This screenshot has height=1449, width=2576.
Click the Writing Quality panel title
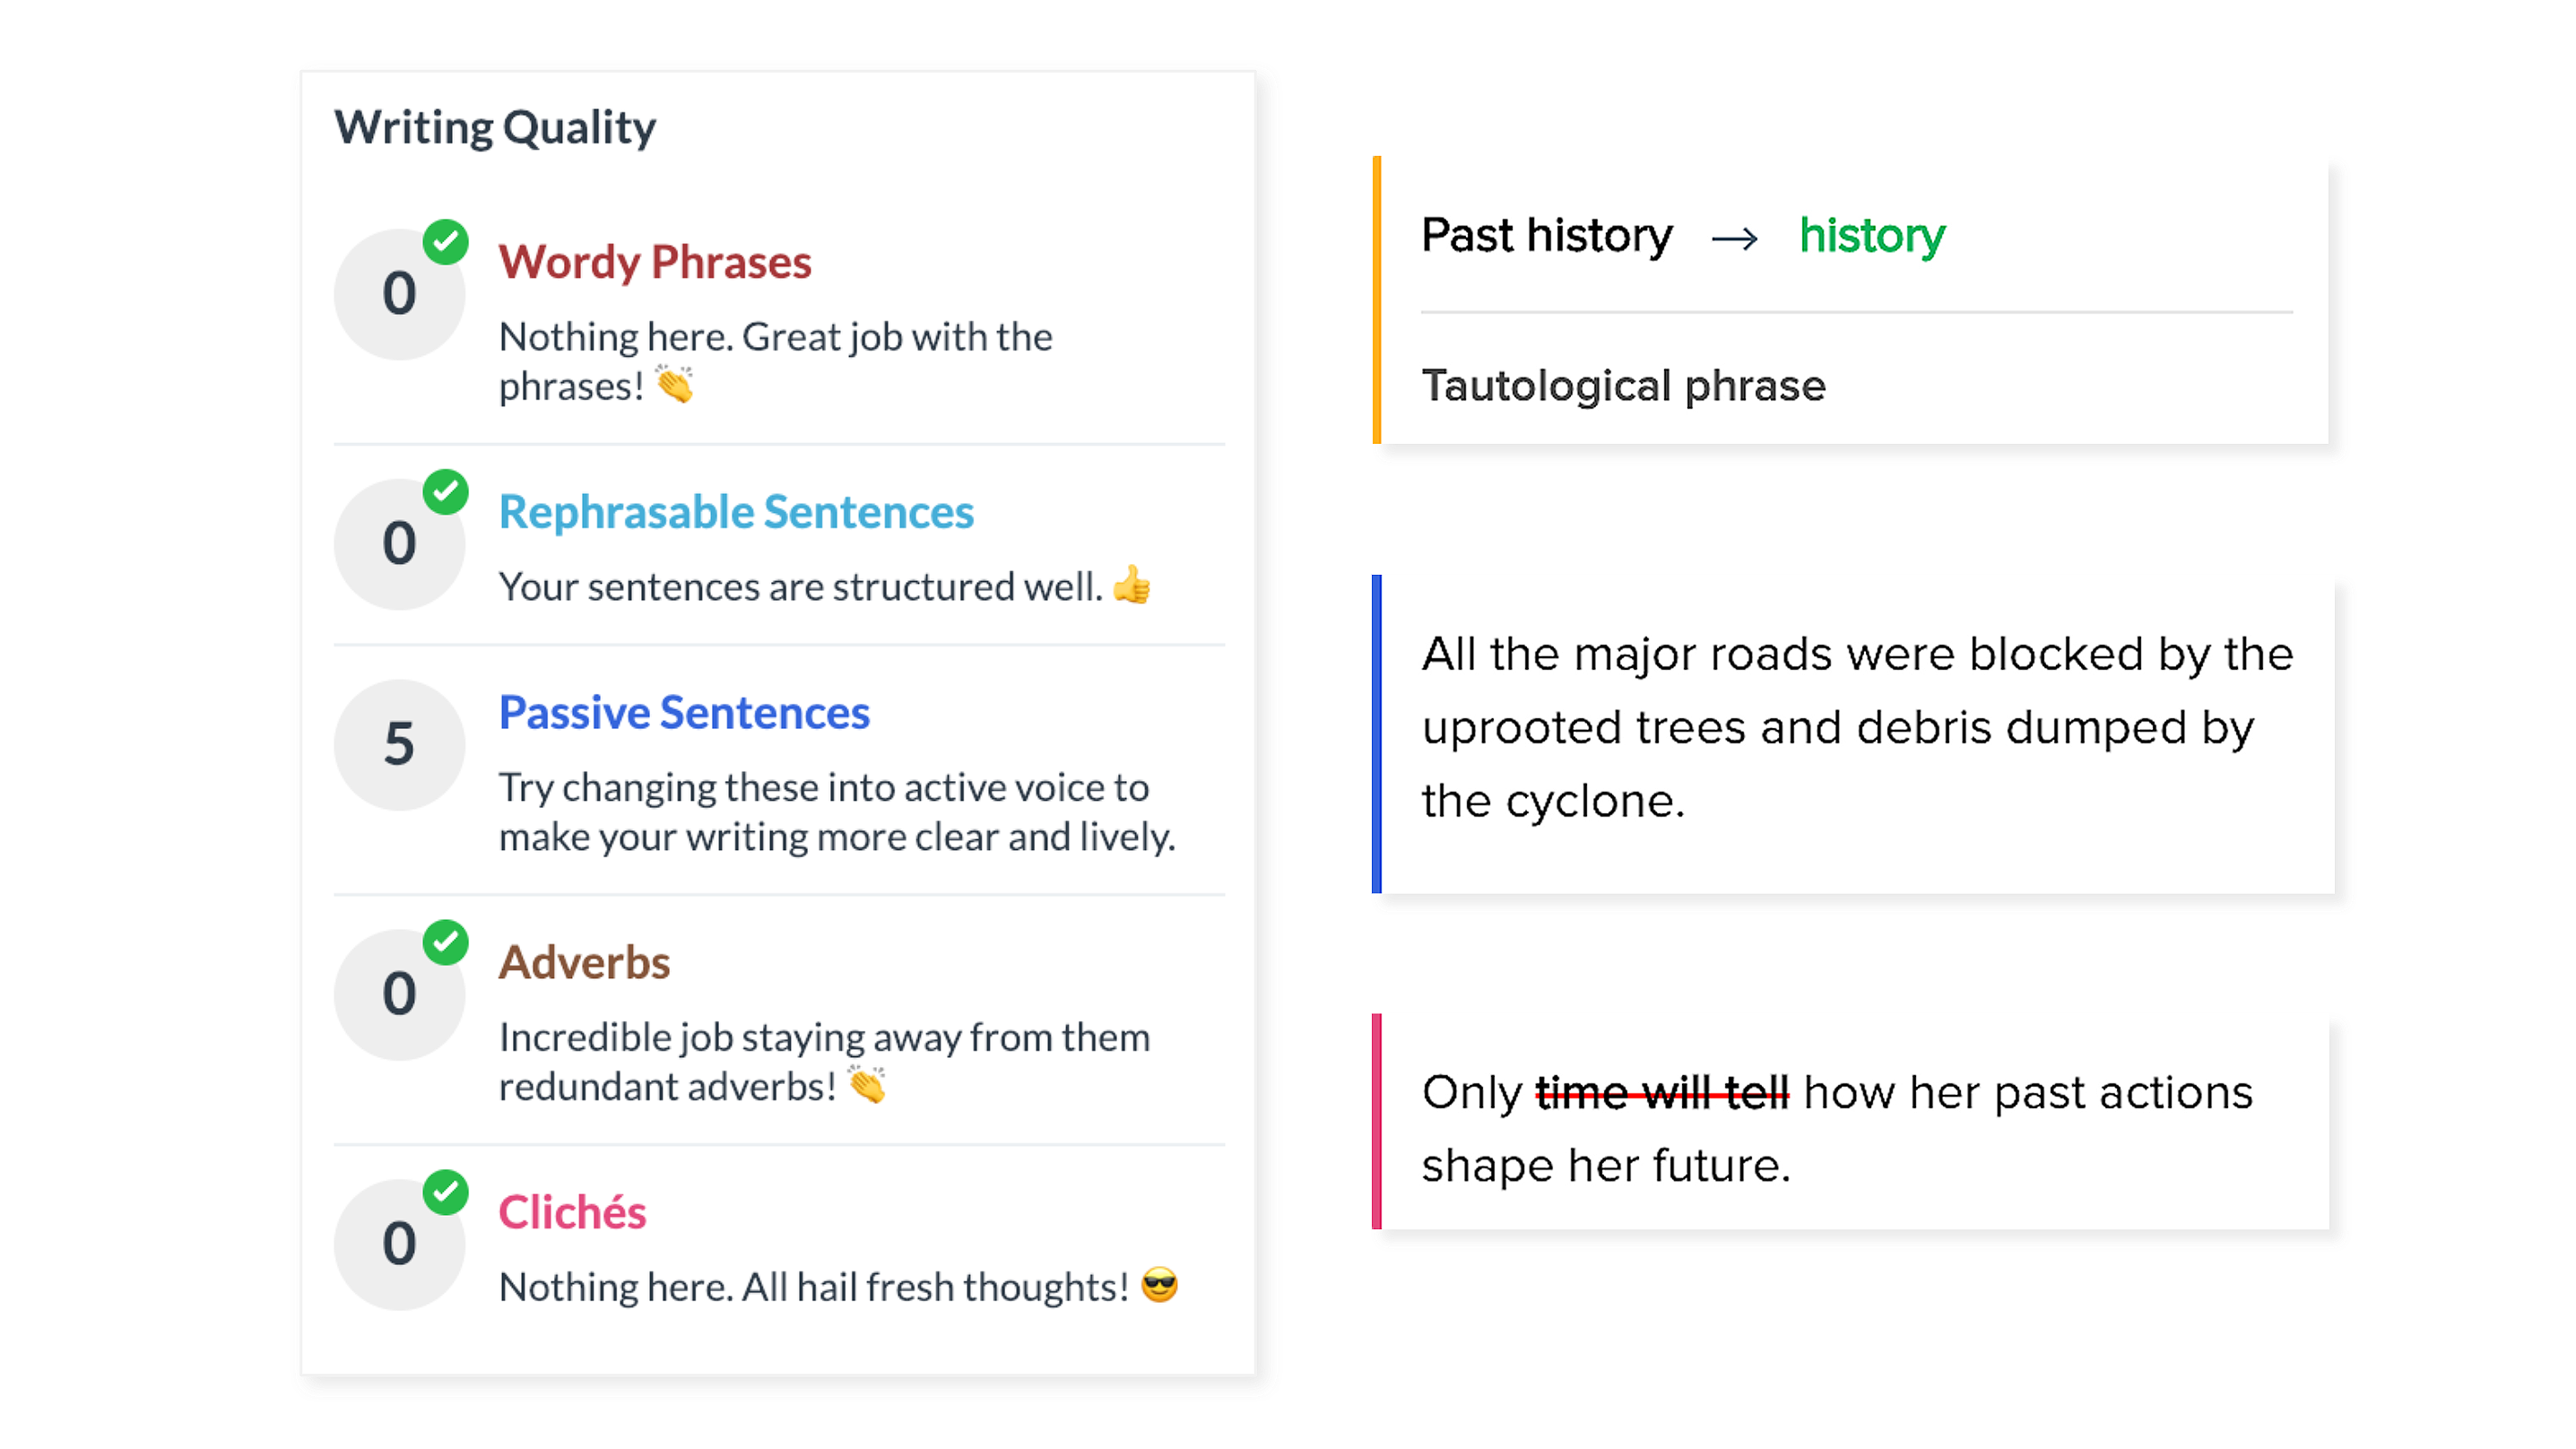pyautogui.click(x=495, y=128)
